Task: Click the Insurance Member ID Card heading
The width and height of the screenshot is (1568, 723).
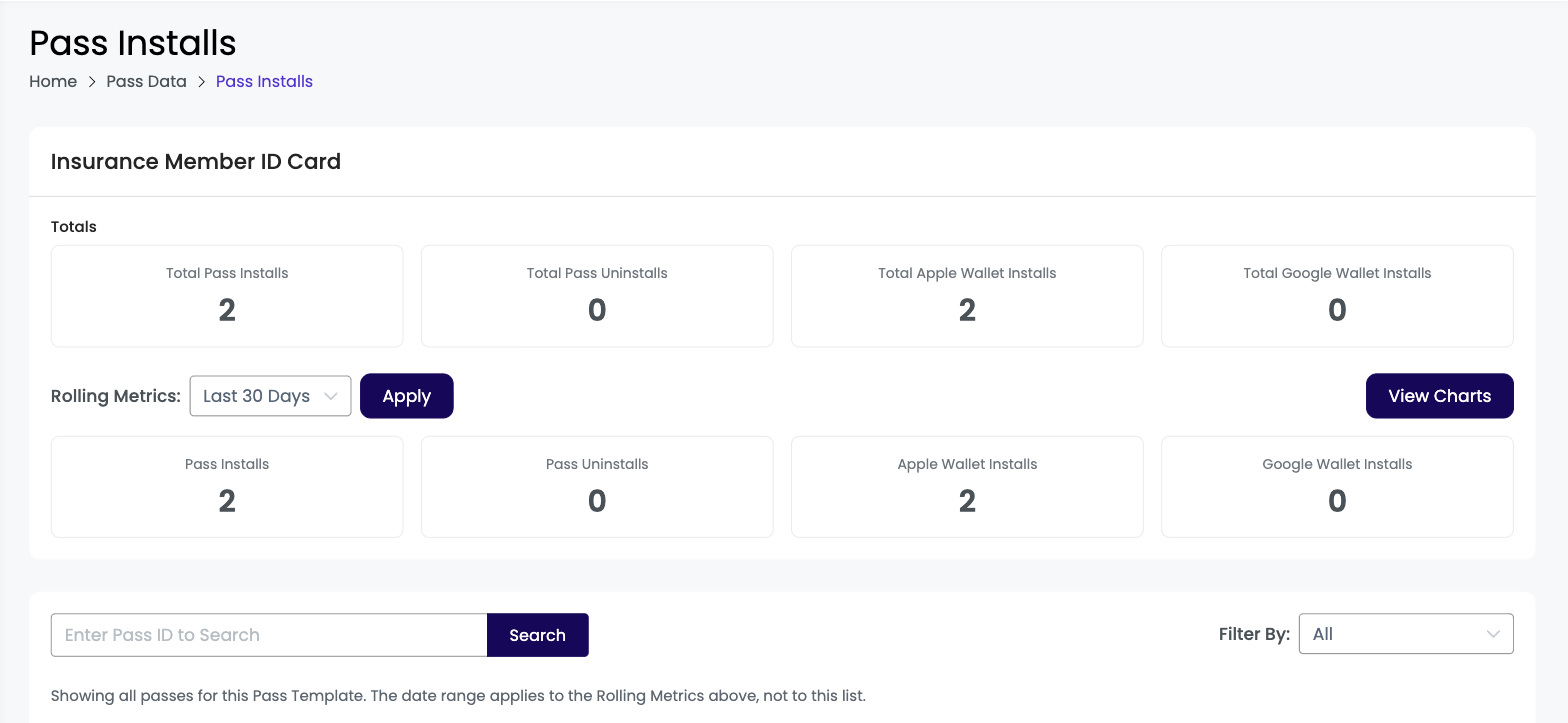Action: coord(196,162)
